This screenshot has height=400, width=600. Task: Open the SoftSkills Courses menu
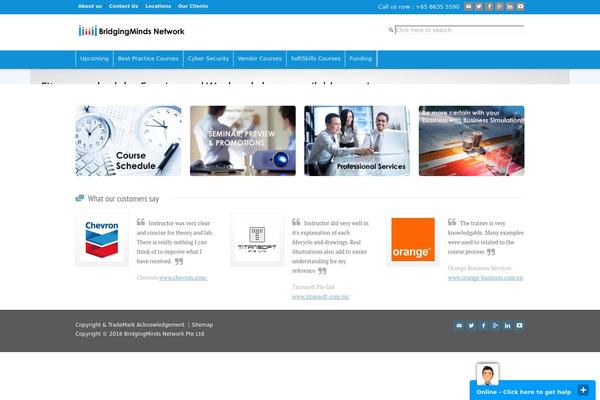point(315,59)
